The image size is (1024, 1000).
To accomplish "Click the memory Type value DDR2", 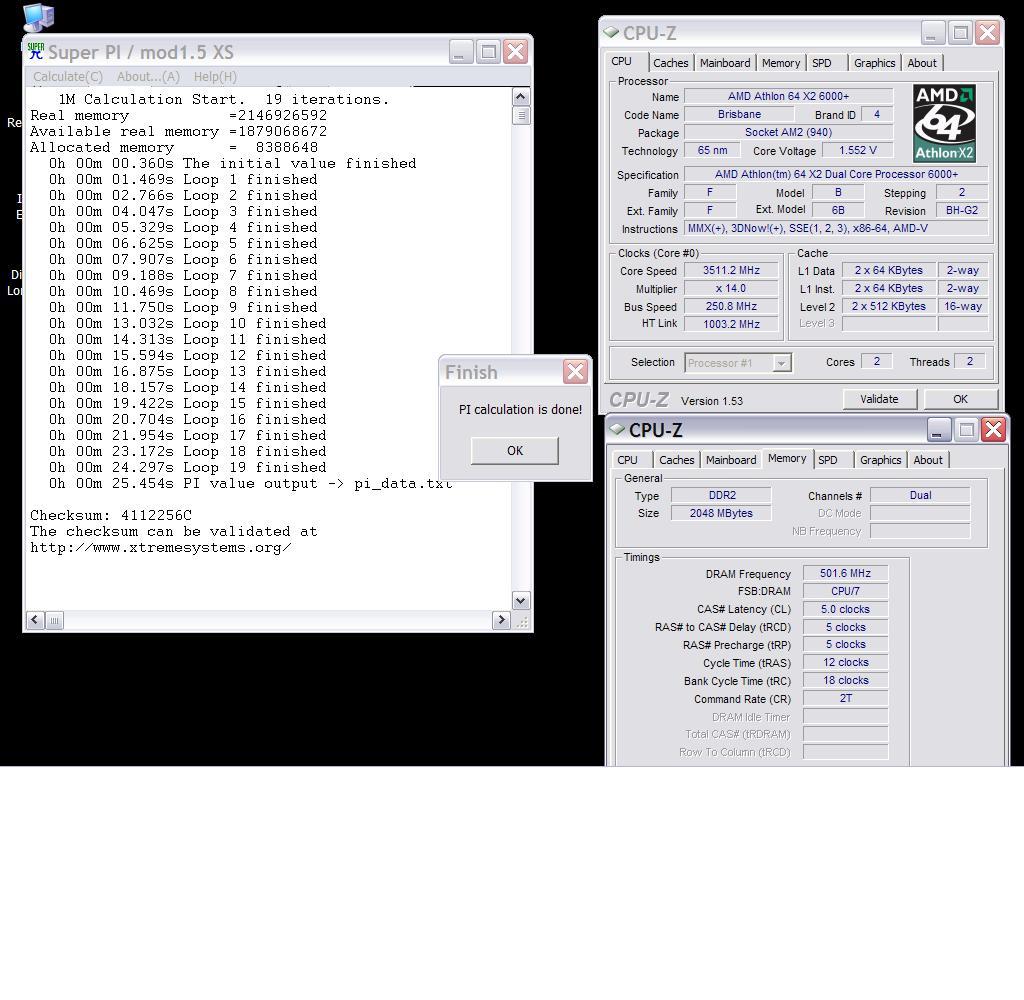I will click(722, 495).
